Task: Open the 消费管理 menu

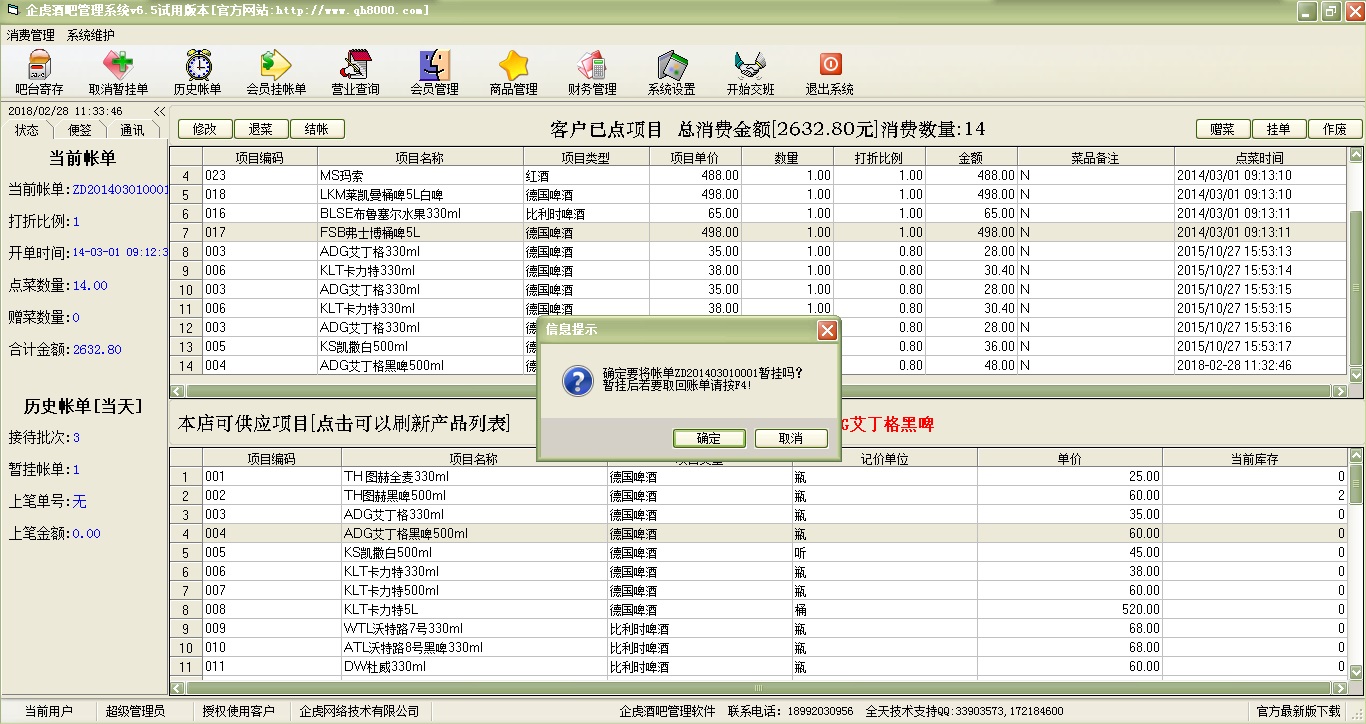Action: point(31,35)
